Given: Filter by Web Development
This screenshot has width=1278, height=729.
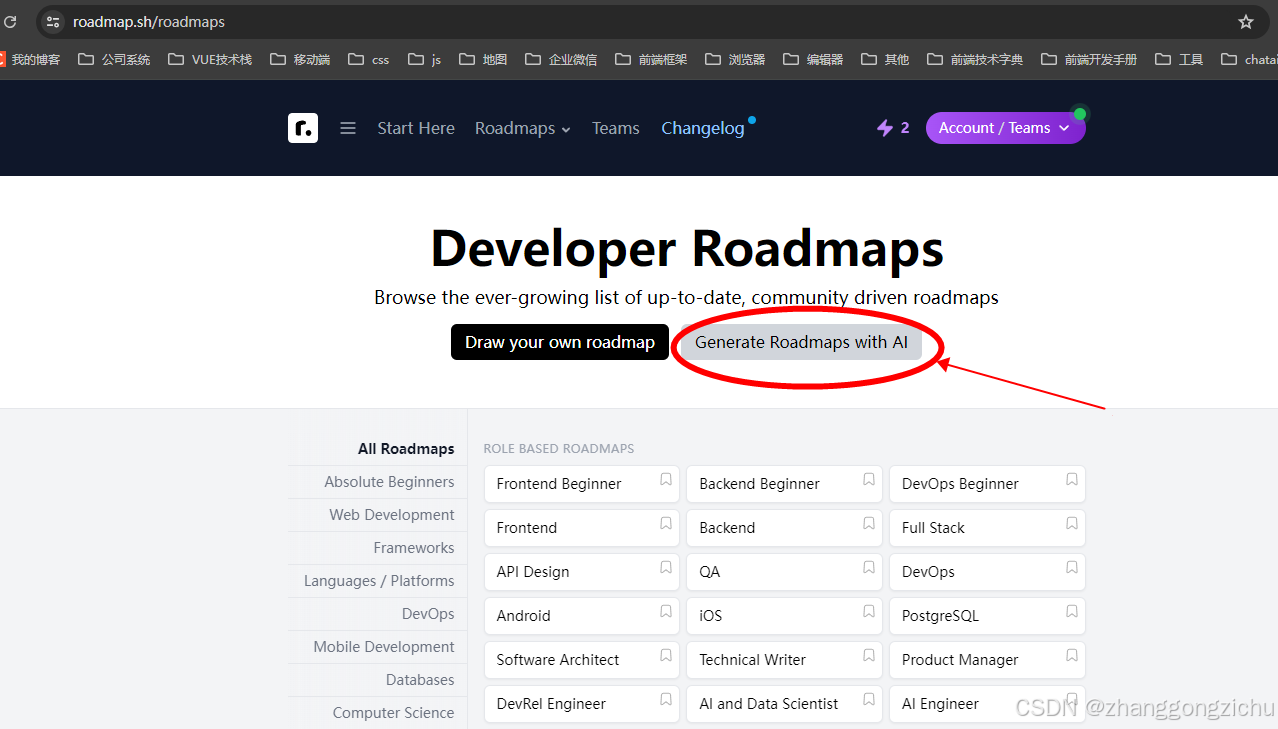Looking at the screenshot, I should click(392, 515).
